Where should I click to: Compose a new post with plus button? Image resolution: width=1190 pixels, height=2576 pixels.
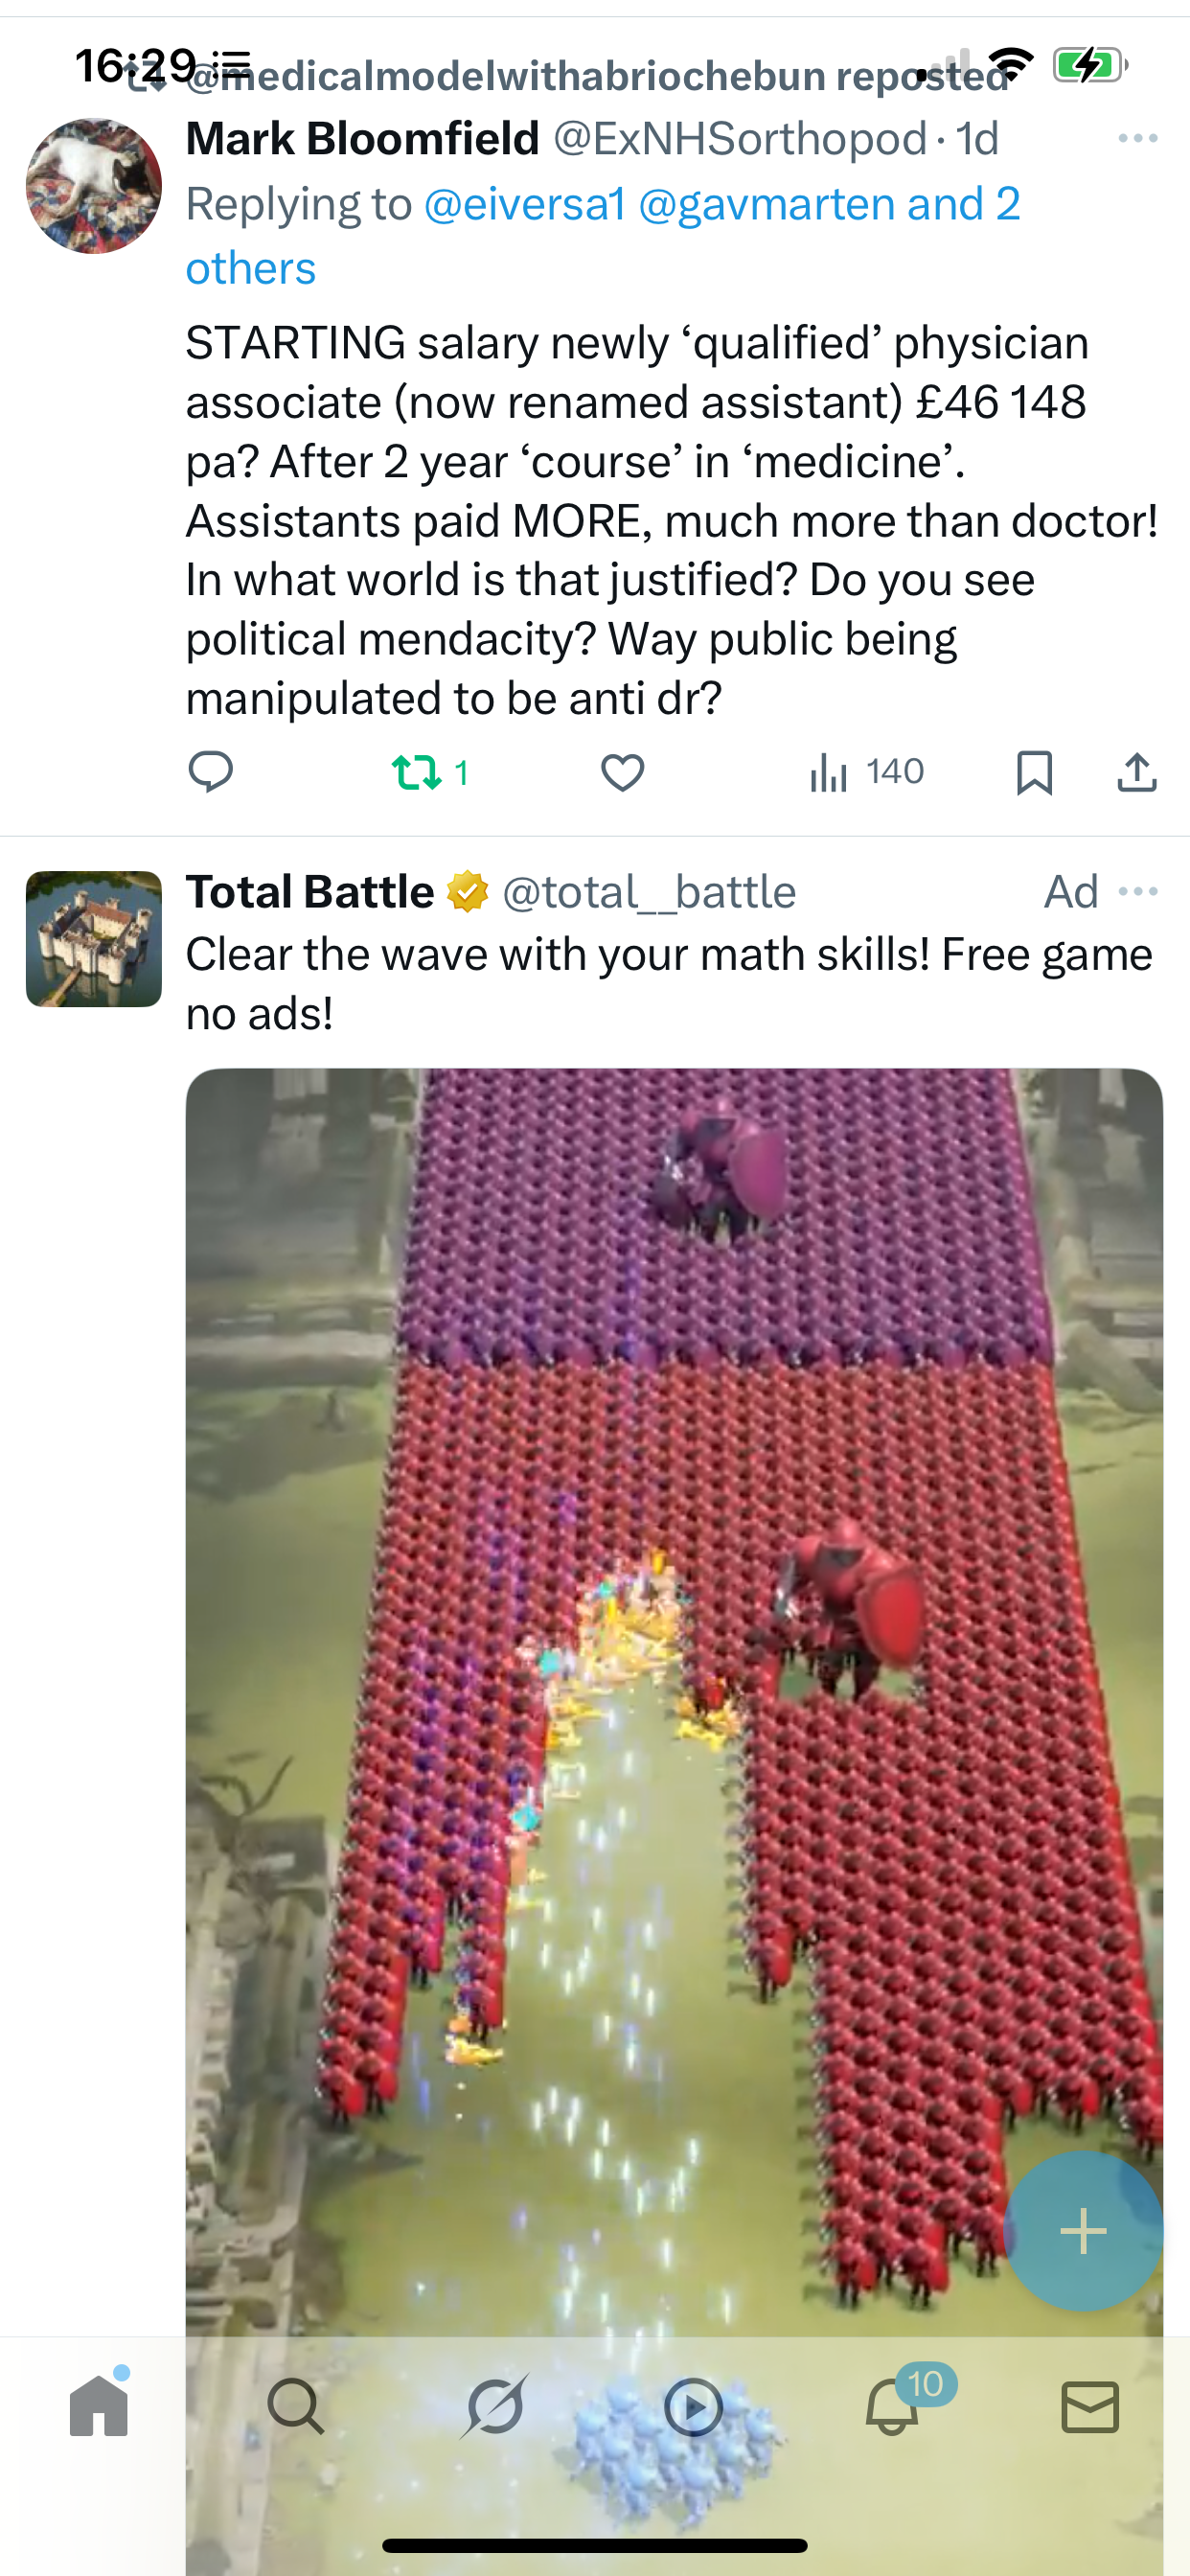point(1083,2231)
